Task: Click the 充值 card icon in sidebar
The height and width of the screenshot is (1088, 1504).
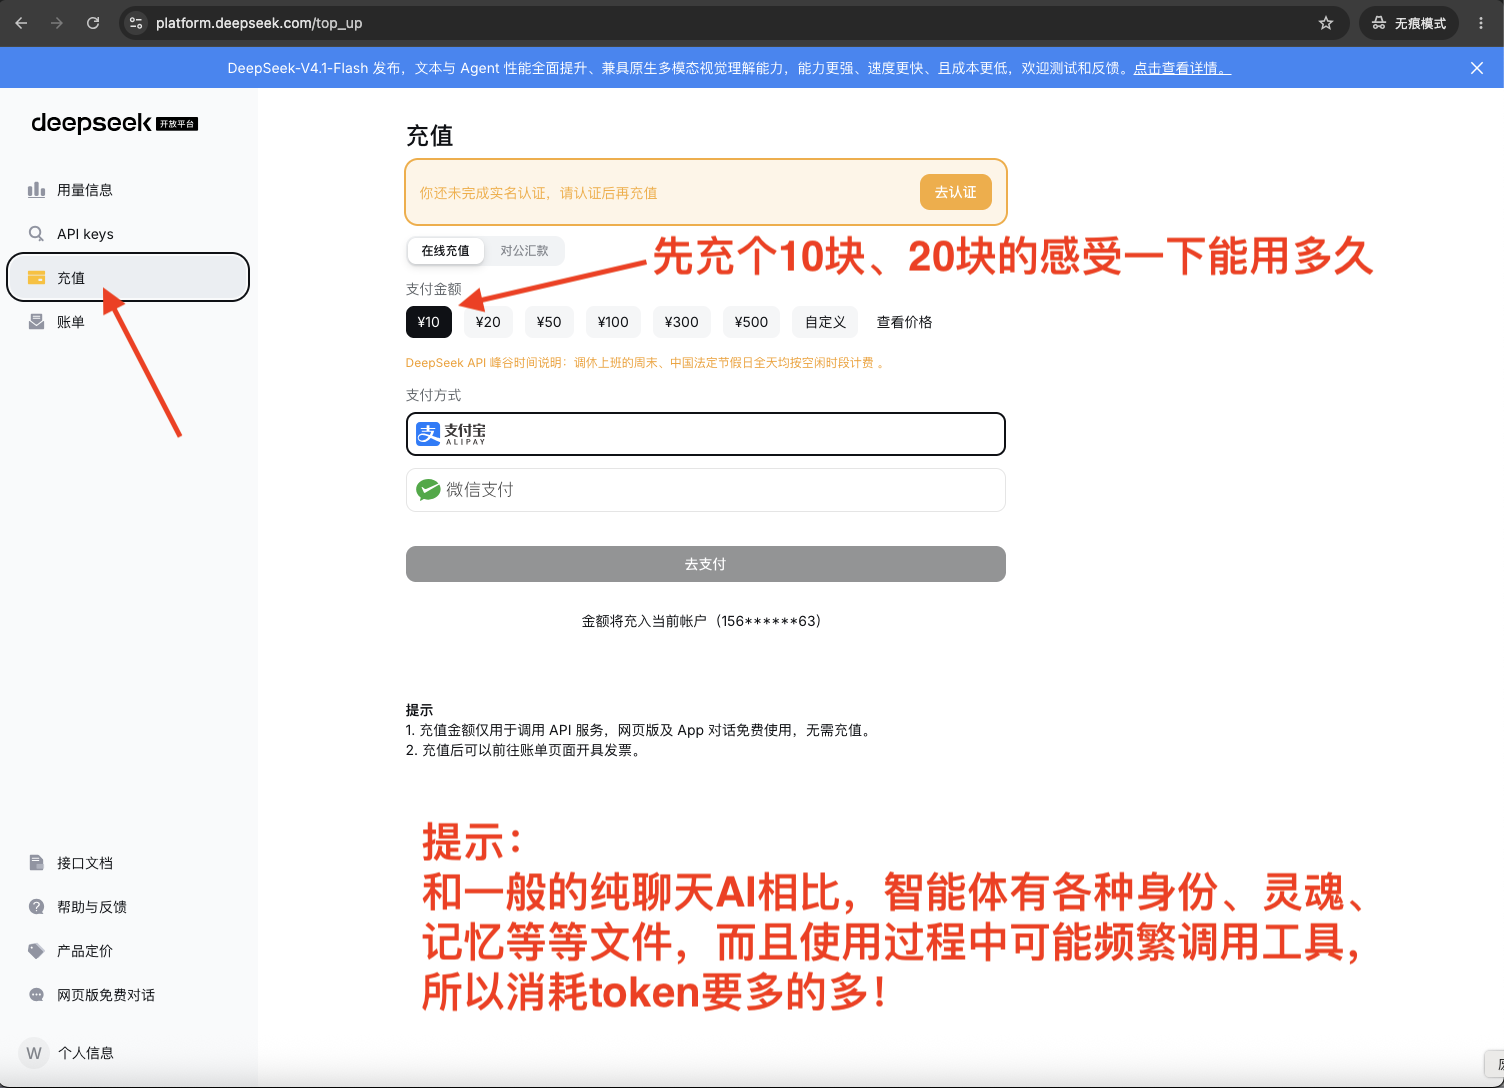Action: pyautogui.click(x=37, y=278)
